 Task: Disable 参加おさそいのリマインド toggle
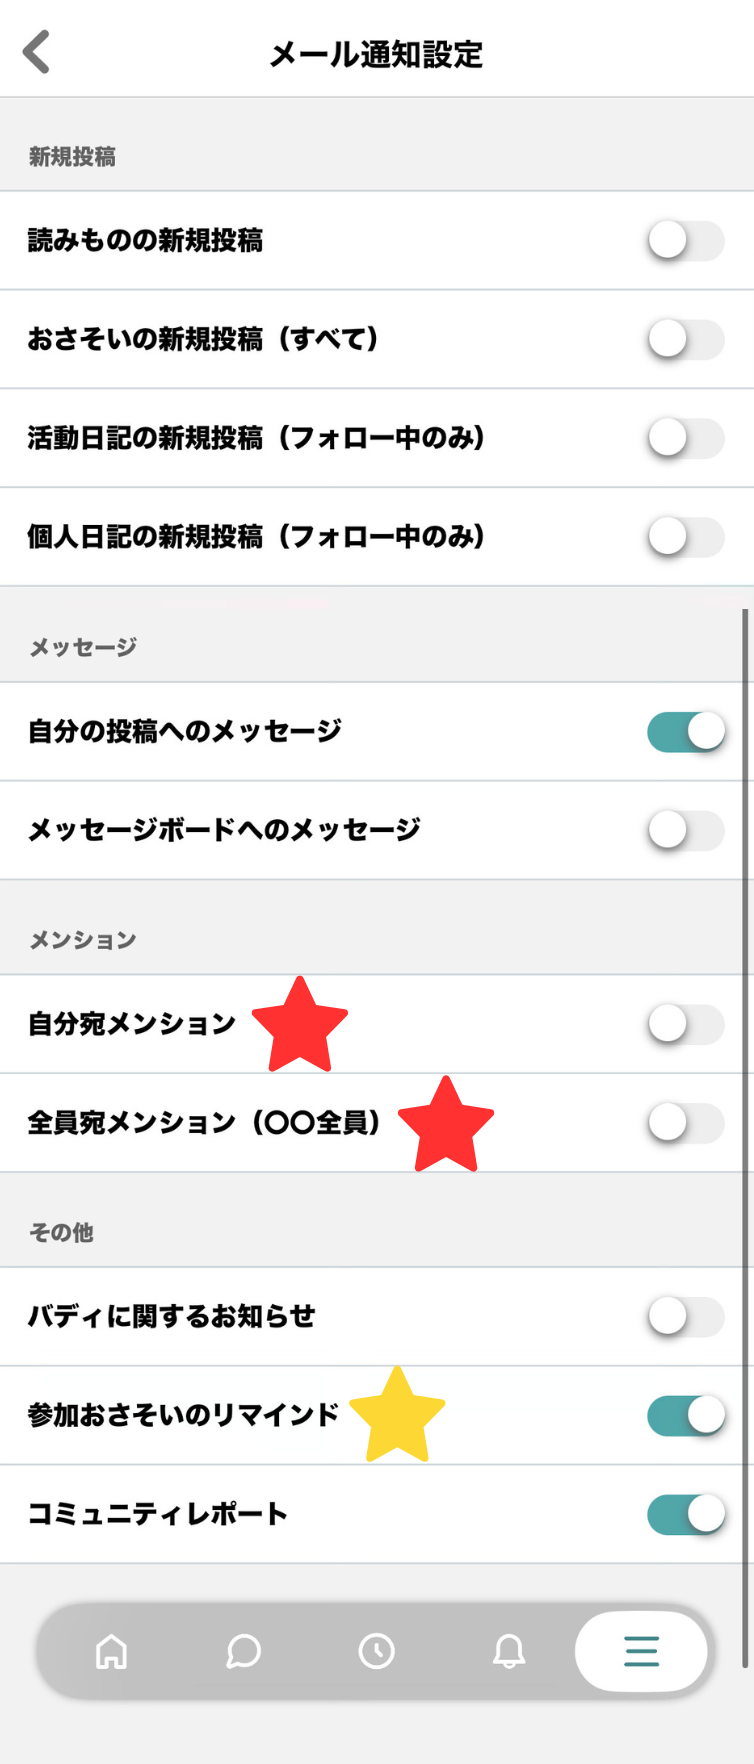point(685,1416)
